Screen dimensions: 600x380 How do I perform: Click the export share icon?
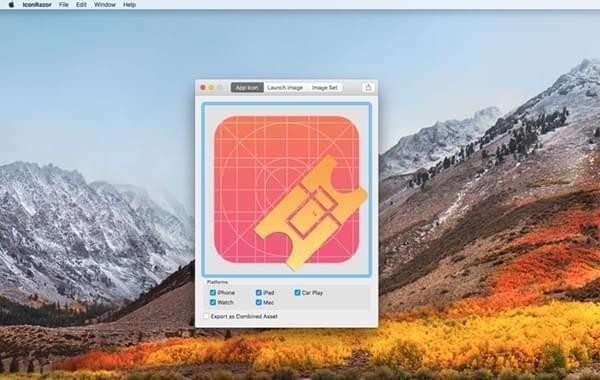[368, 88]
